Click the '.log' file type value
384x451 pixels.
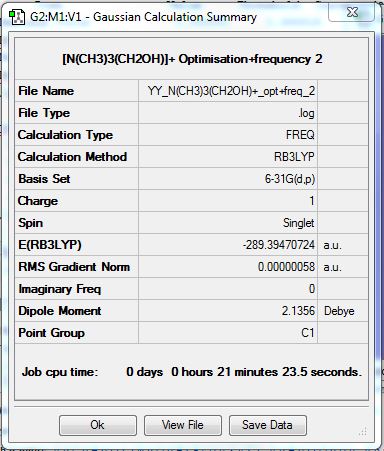[306, 113]
